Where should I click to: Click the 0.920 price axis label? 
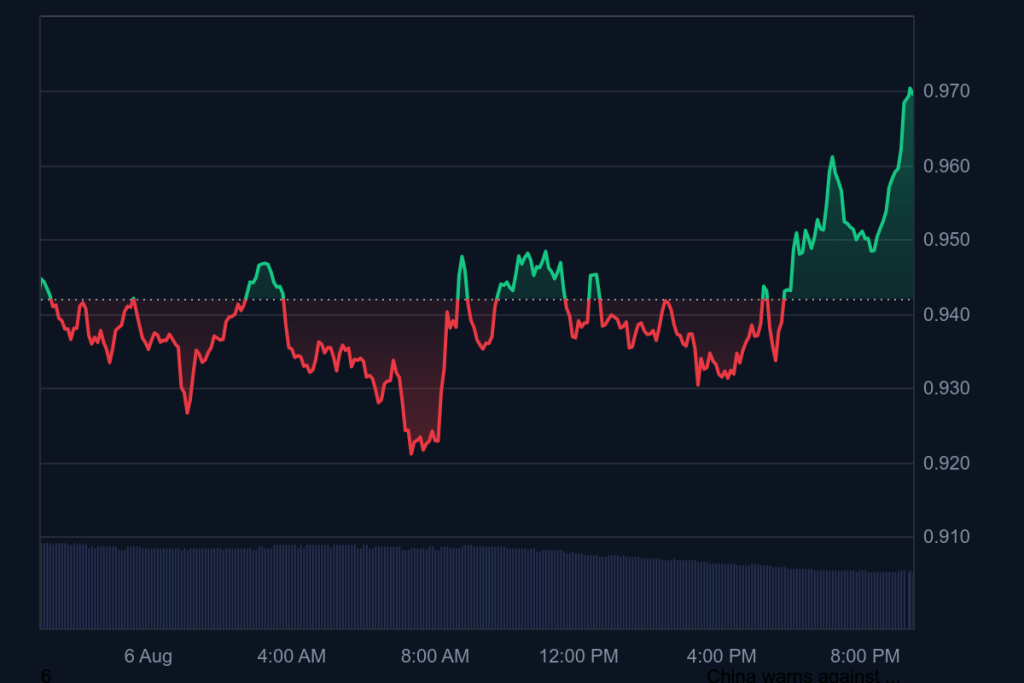[x=945, y=463]
